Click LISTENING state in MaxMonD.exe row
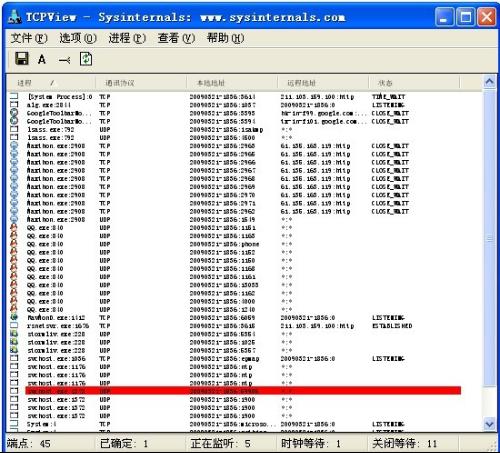Image resolution: width=500 pixels, height=453 pixels. [388, 318]
